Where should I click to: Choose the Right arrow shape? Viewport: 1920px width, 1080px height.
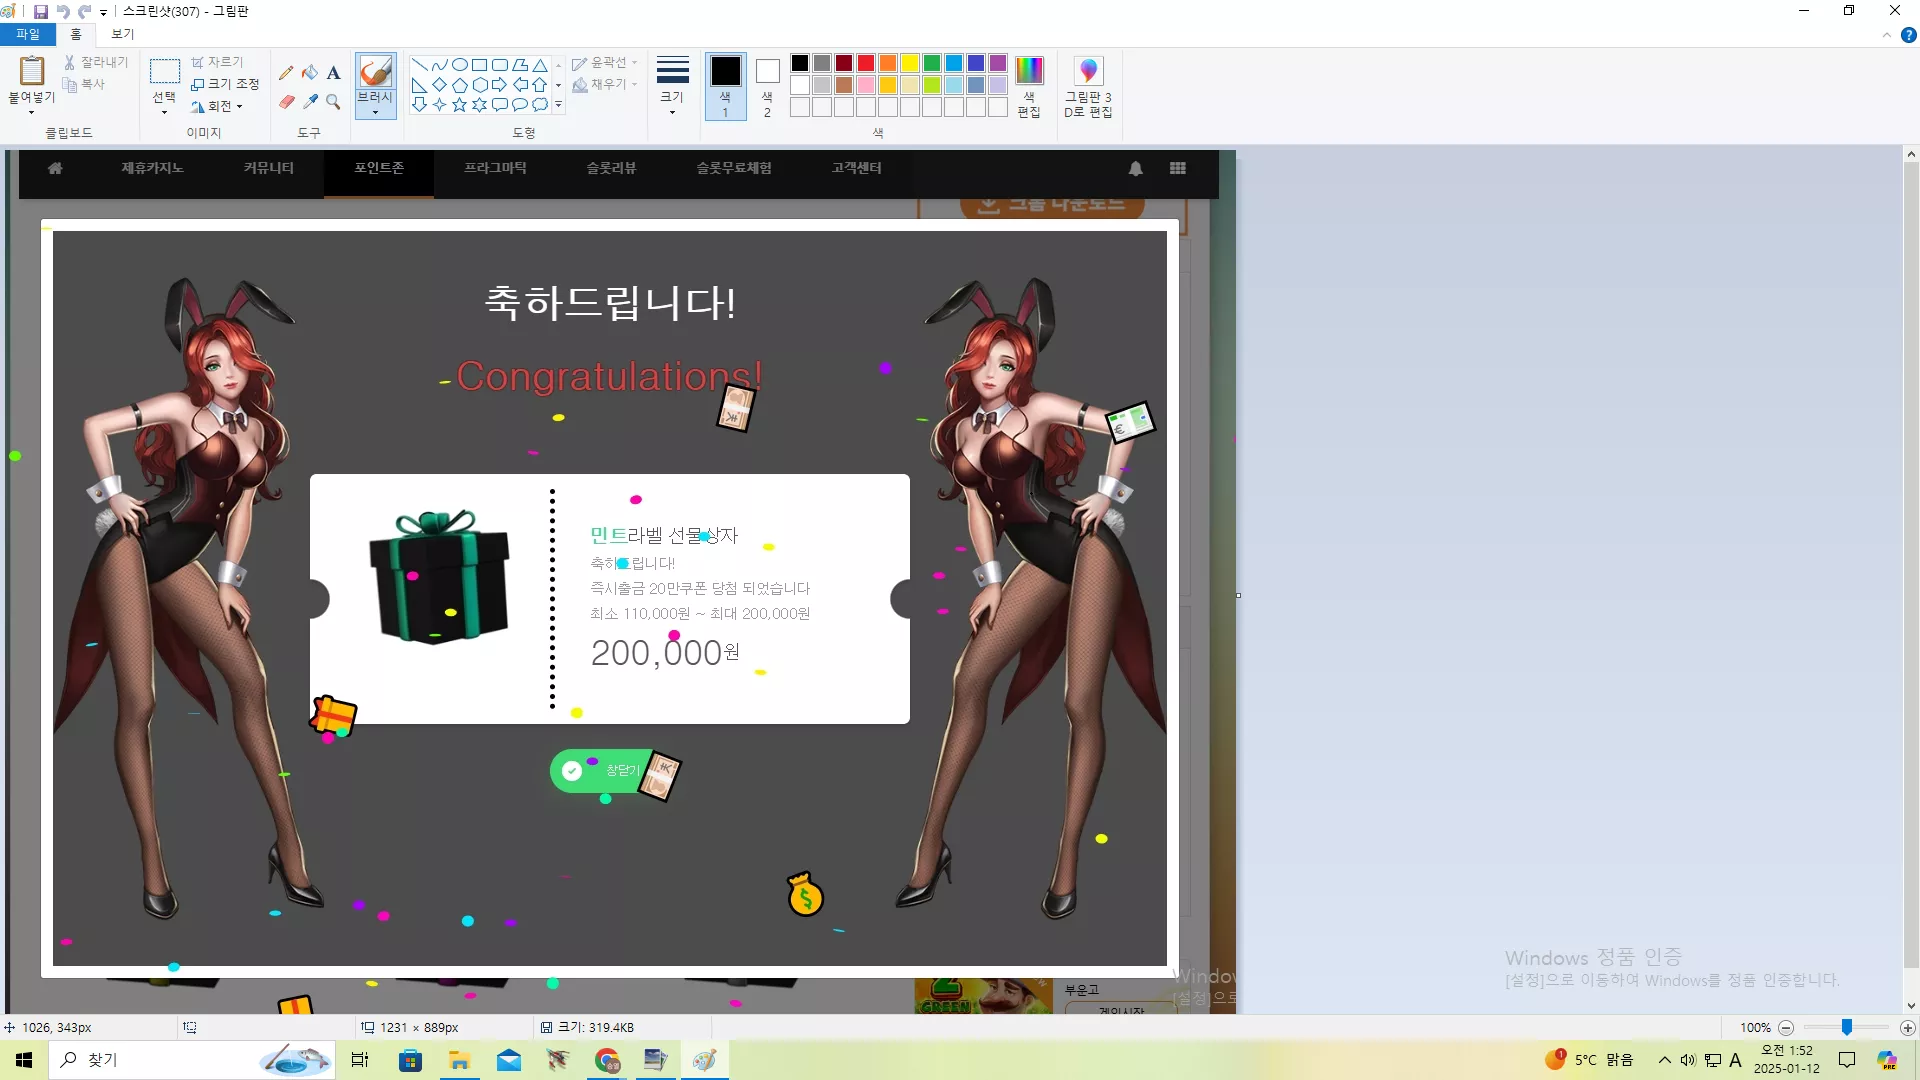pos(500,85)
